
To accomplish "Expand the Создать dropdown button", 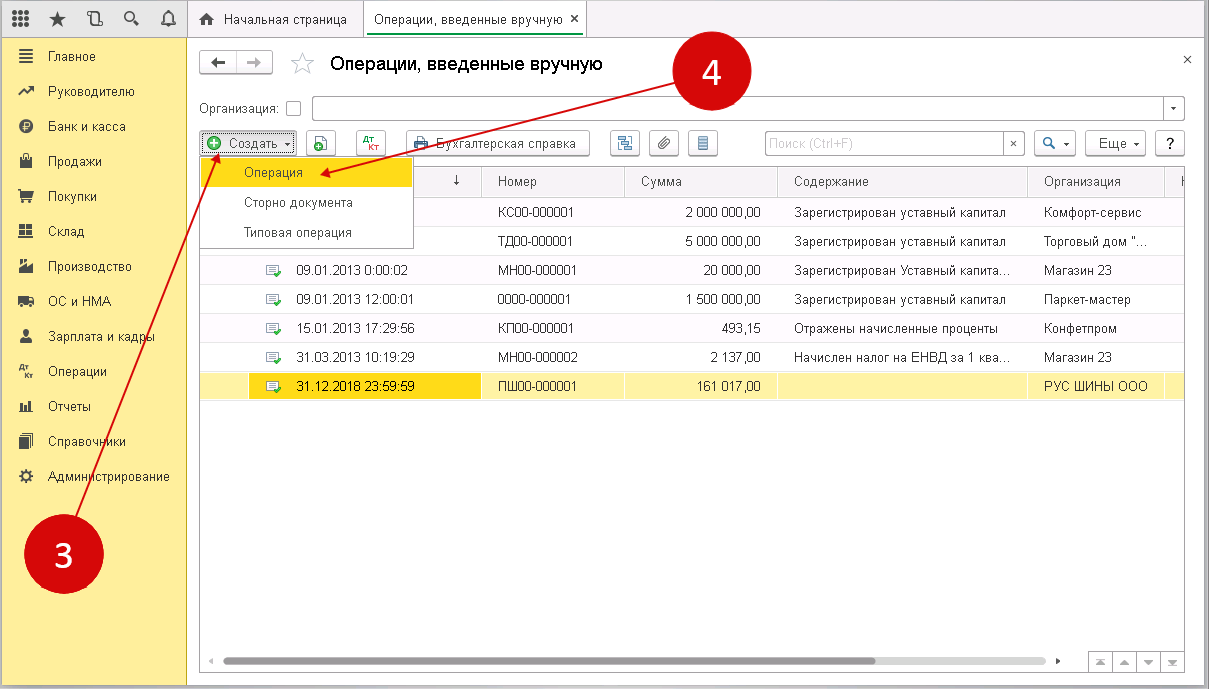I will (248, 143).
